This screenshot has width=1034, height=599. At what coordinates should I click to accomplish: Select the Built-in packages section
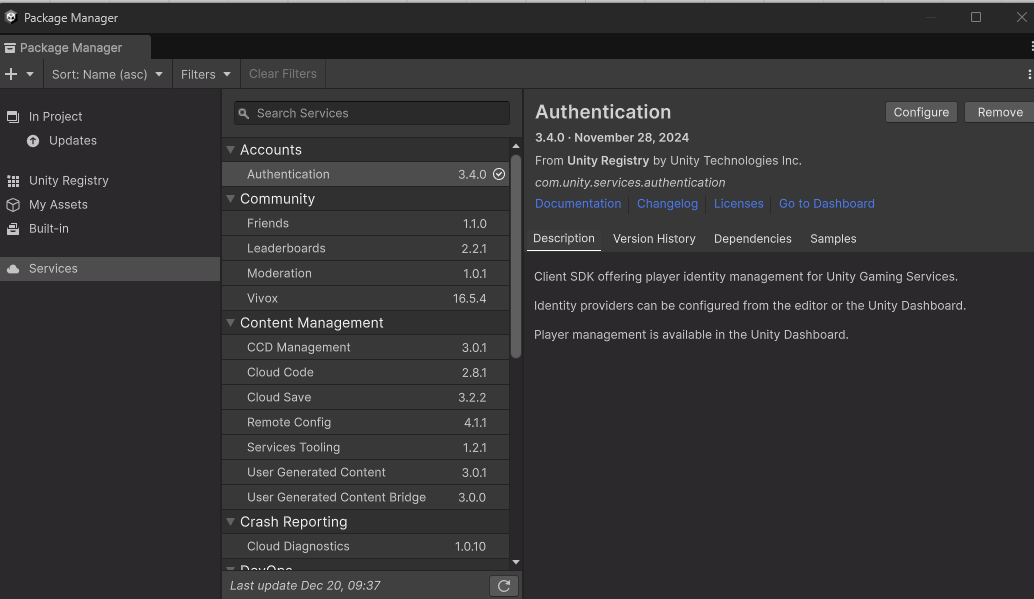point(48,229)
